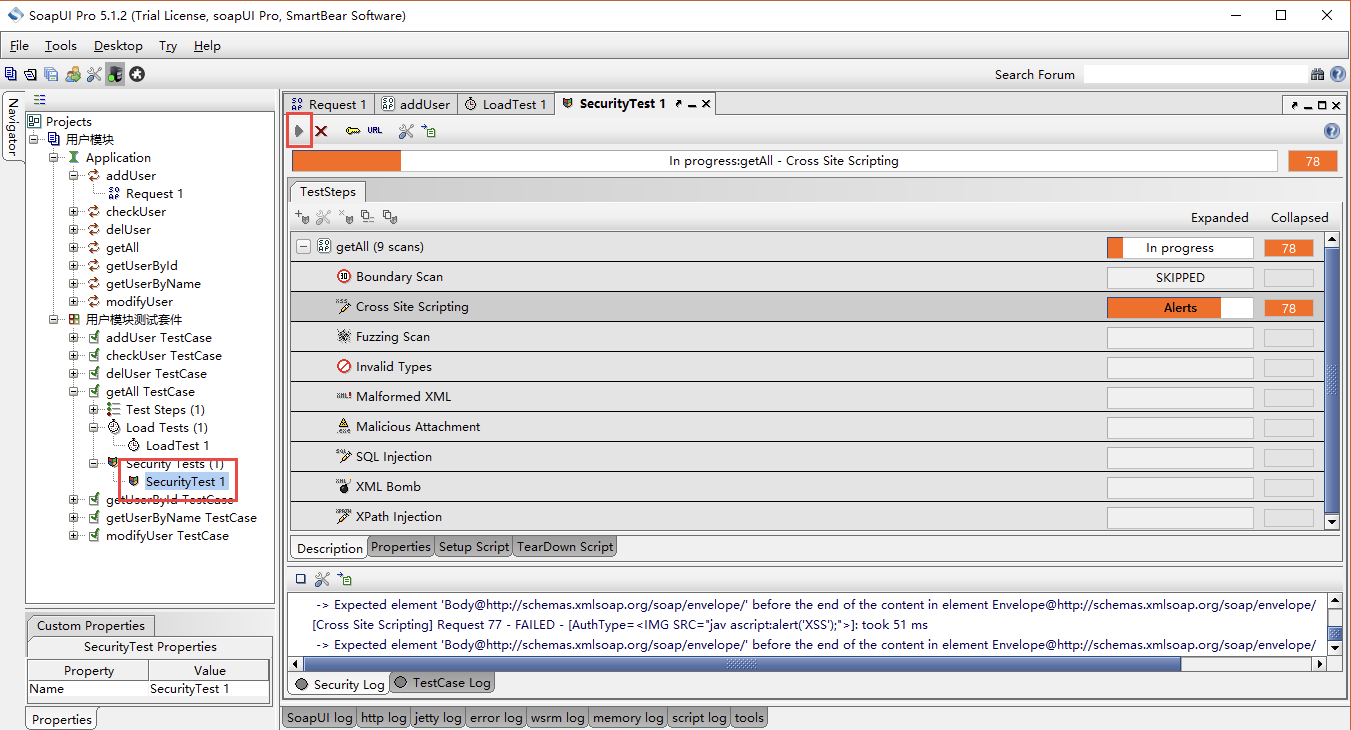Expand the Test Steps (1) node
The image size is (1351, 730).
94,410
